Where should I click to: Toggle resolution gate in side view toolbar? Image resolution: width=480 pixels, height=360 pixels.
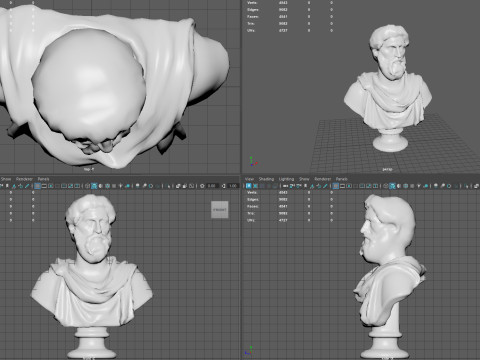[x=349, y=186]
